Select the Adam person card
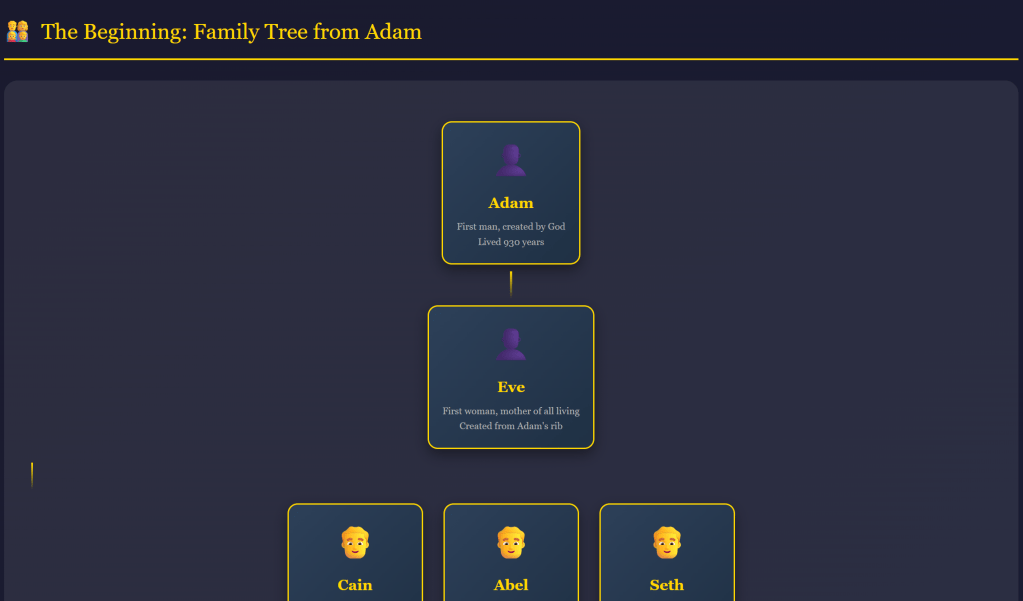Image resolution: width=1023 pixels, height=601 pixels. (x=511, y=193)
